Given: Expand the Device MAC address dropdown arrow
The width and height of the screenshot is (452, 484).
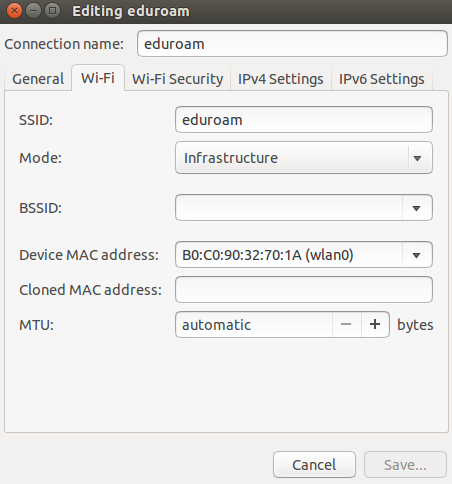Looking at the screenshot, I should point(417,255).
